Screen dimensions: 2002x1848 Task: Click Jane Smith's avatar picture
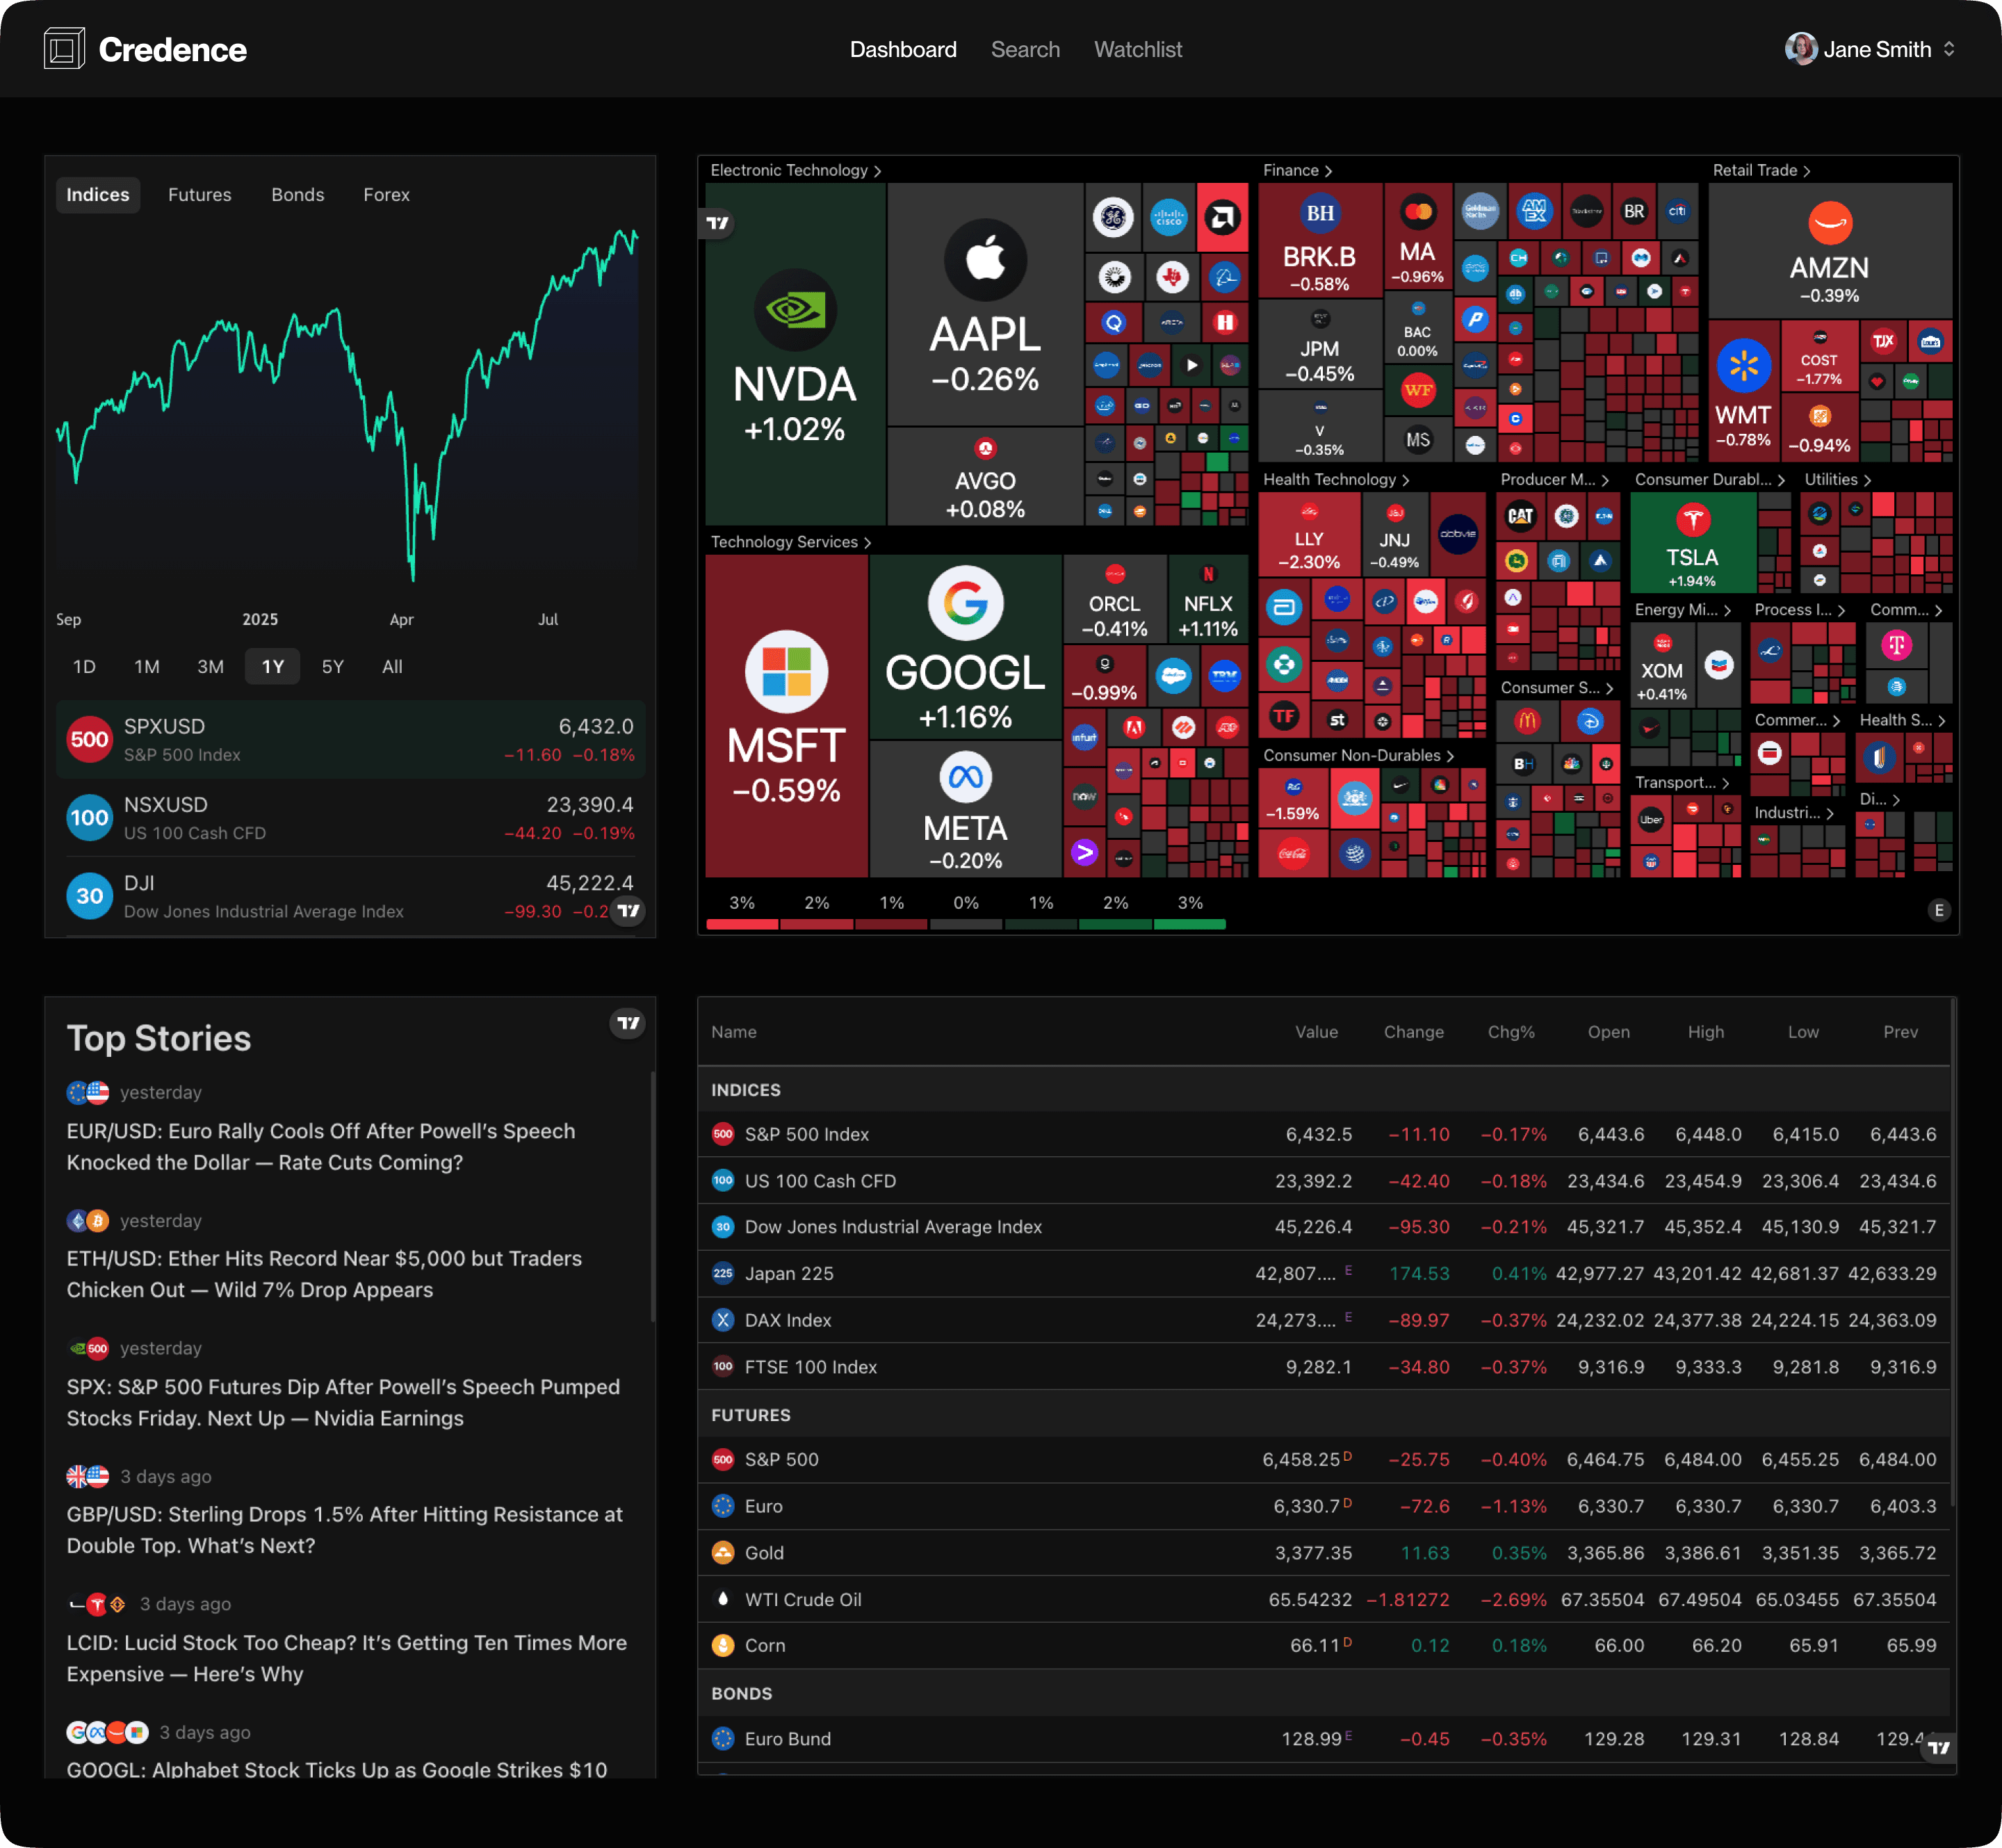(1801, 49)
